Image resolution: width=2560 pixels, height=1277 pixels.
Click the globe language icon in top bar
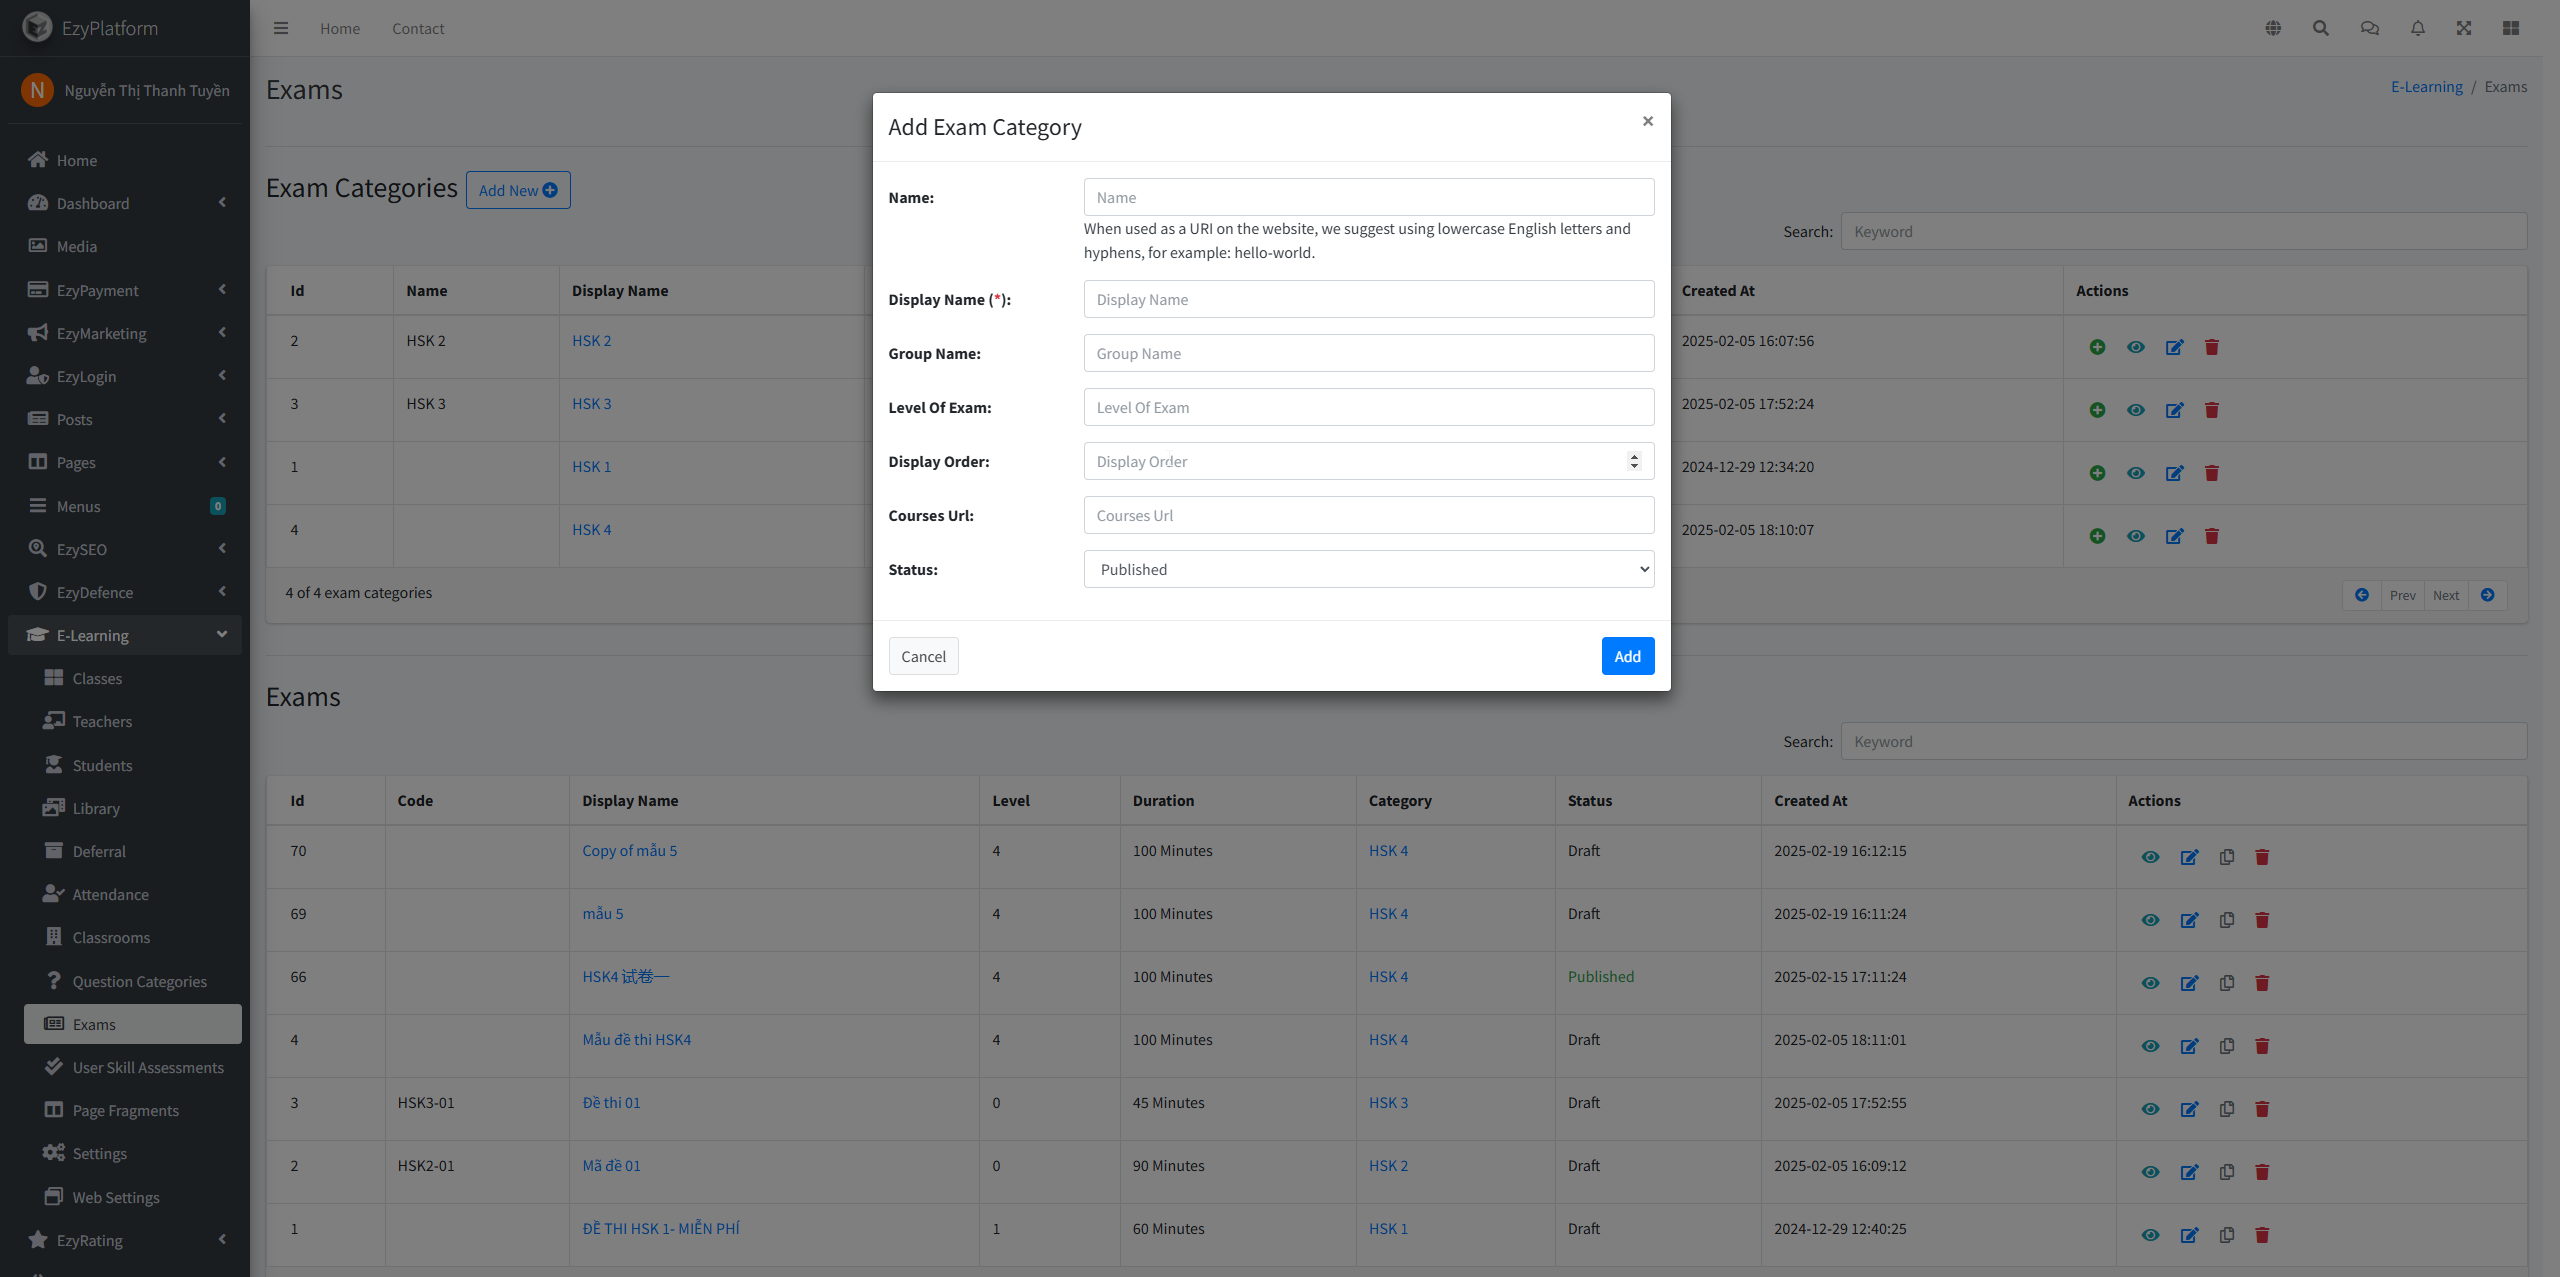2273,28
